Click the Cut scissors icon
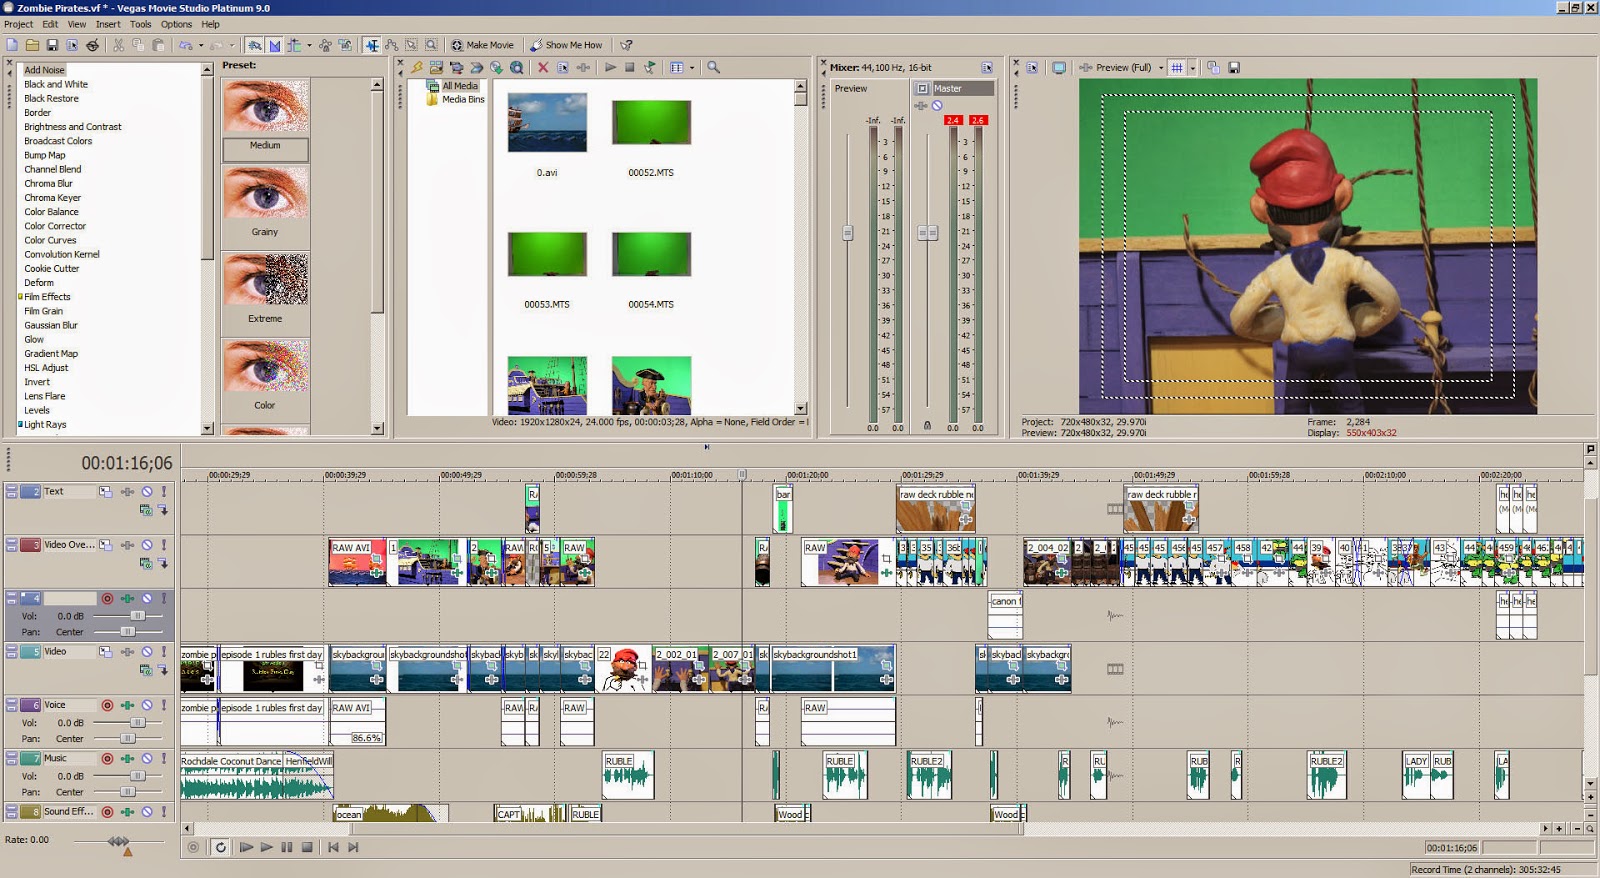1600x878 pixels. point(118,45)
